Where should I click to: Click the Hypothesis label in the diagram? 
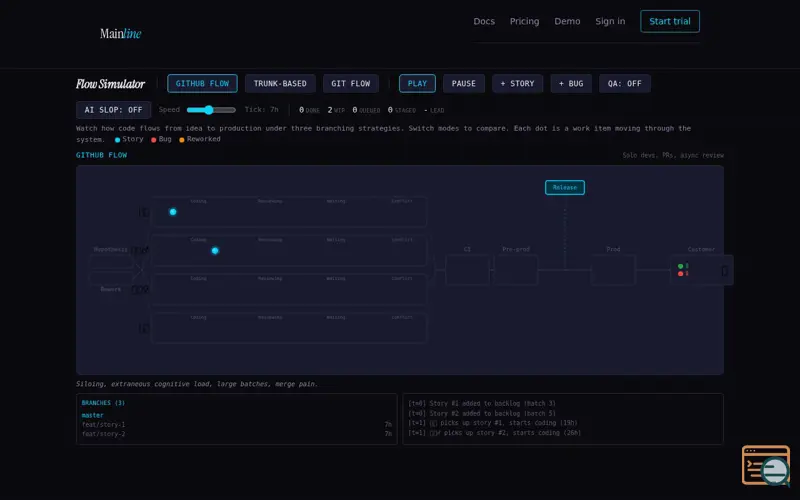coord(111,249)
